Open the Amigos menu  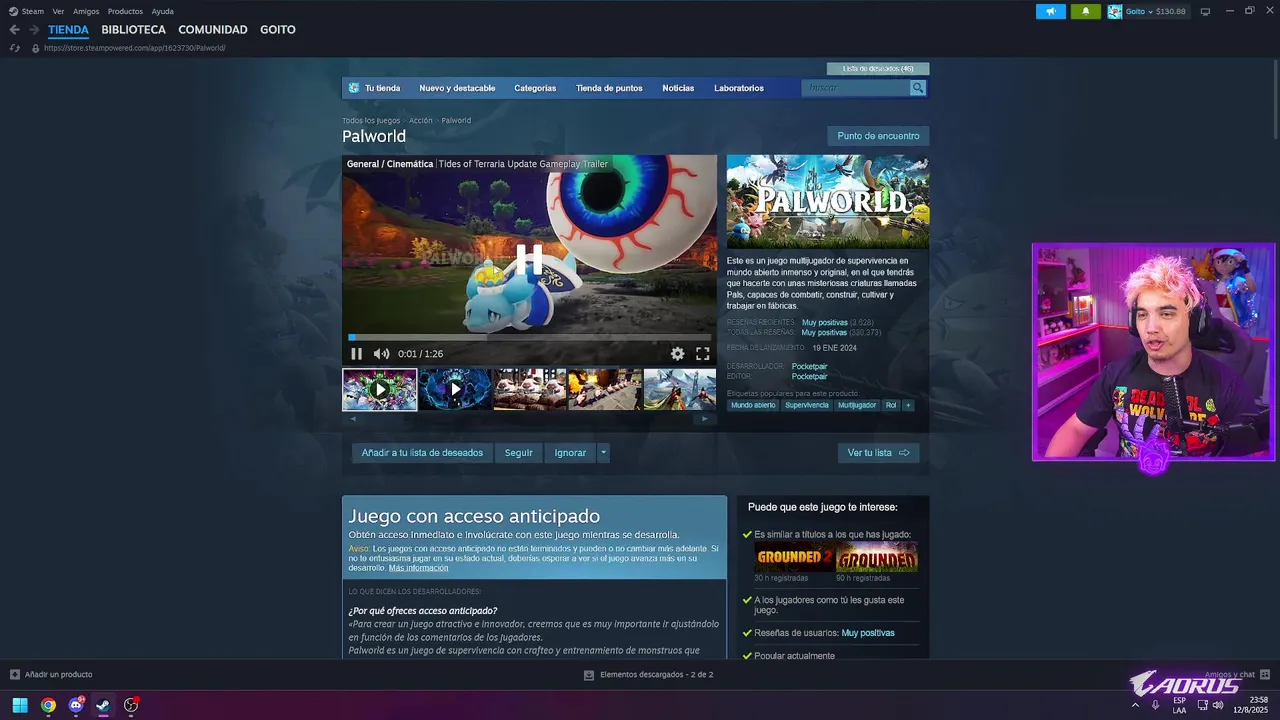point(86,11)
